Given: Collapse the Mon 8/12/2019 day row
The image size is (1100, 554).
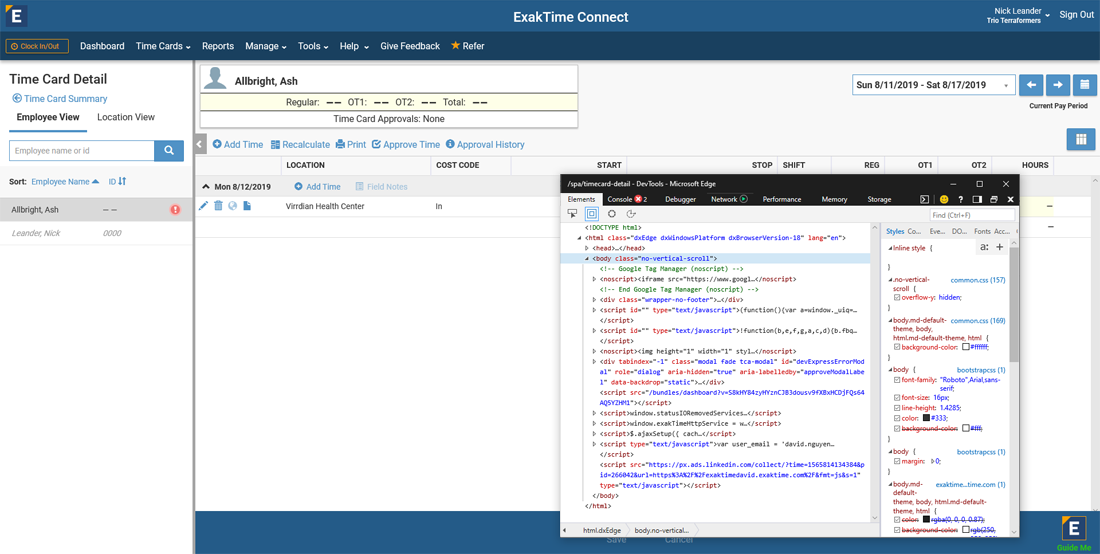Looking at the screenshot, I should coord(206,187).
